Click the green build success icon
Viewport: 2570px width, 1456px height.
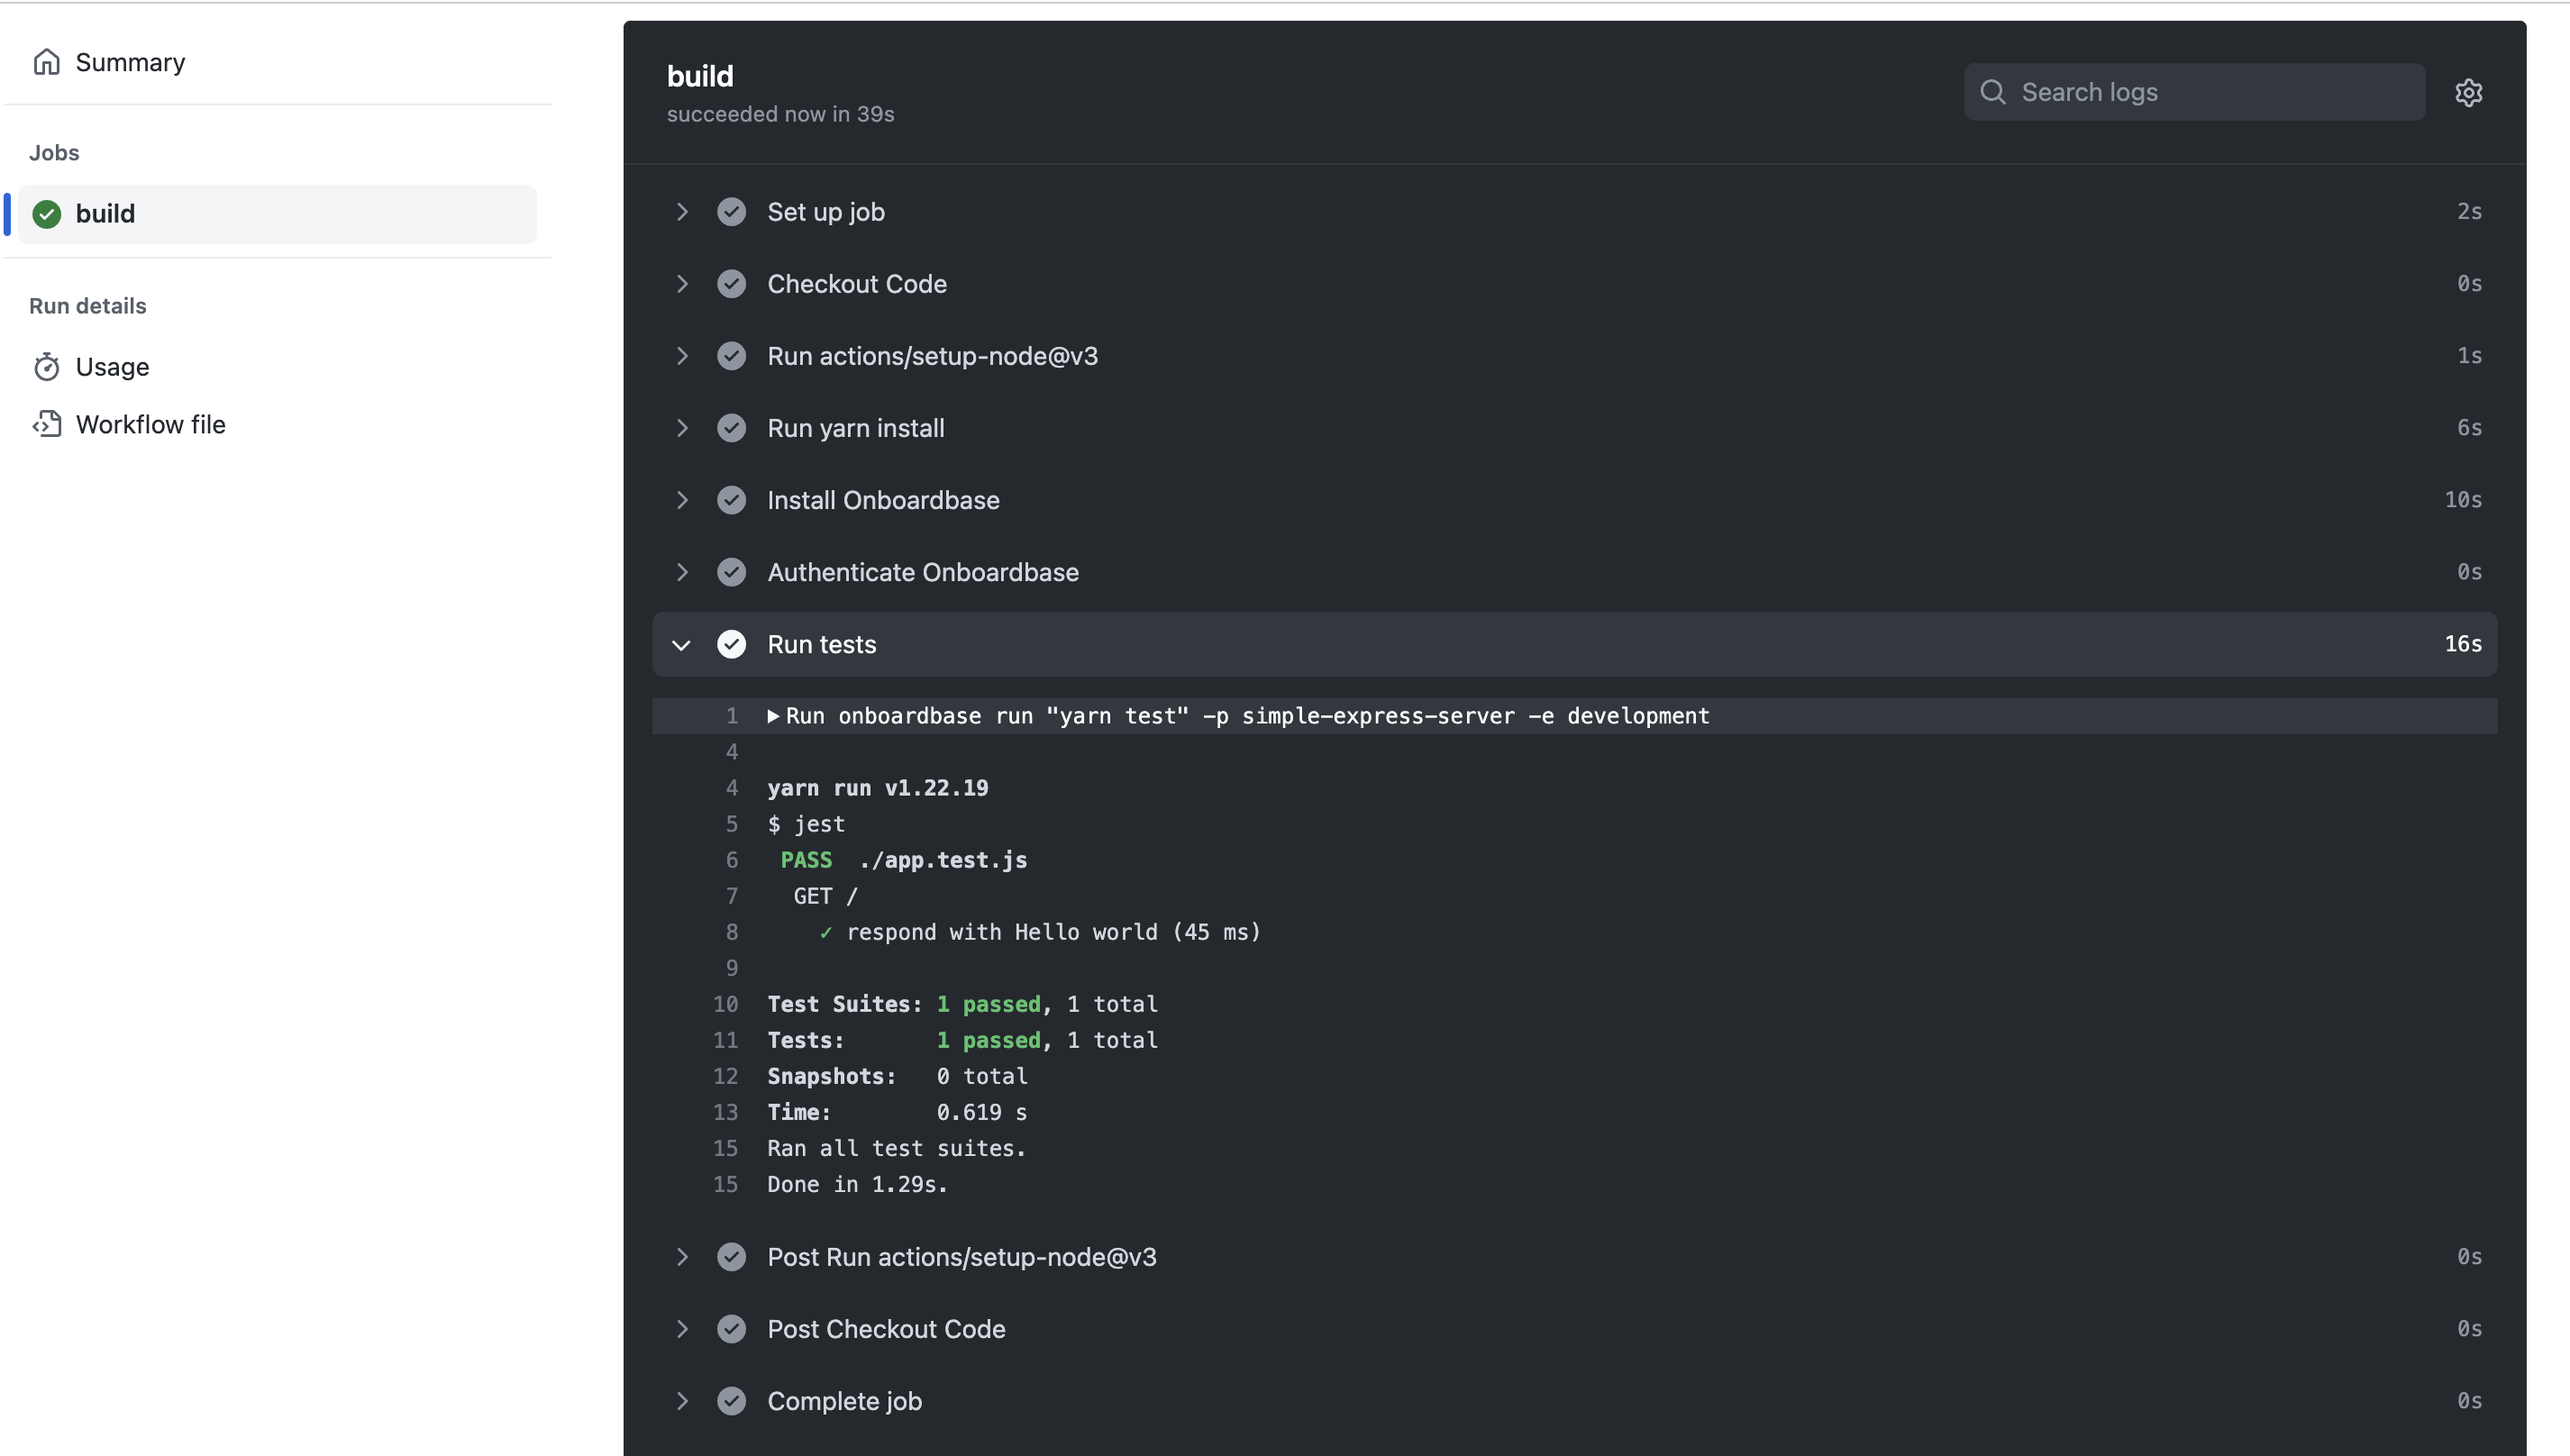[x=47, y=214]
